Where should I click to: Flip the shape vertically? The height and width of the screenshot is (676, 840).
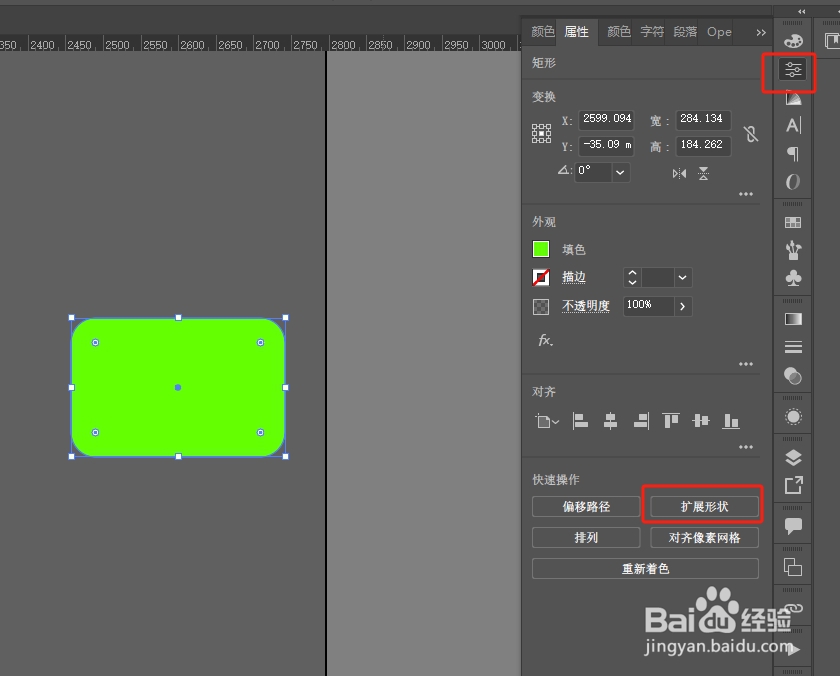[703, 174]
